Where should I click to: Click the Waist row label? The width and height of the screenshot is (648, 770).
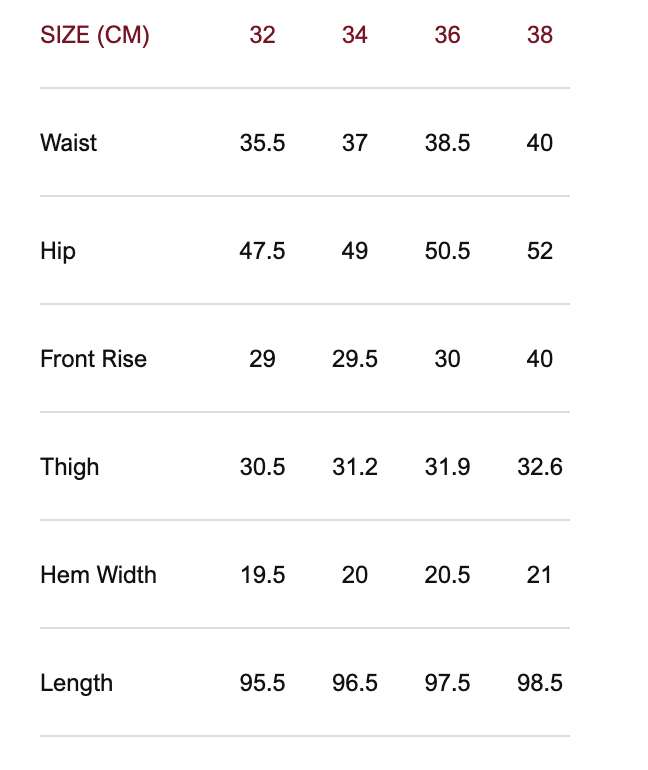[69, 143]
